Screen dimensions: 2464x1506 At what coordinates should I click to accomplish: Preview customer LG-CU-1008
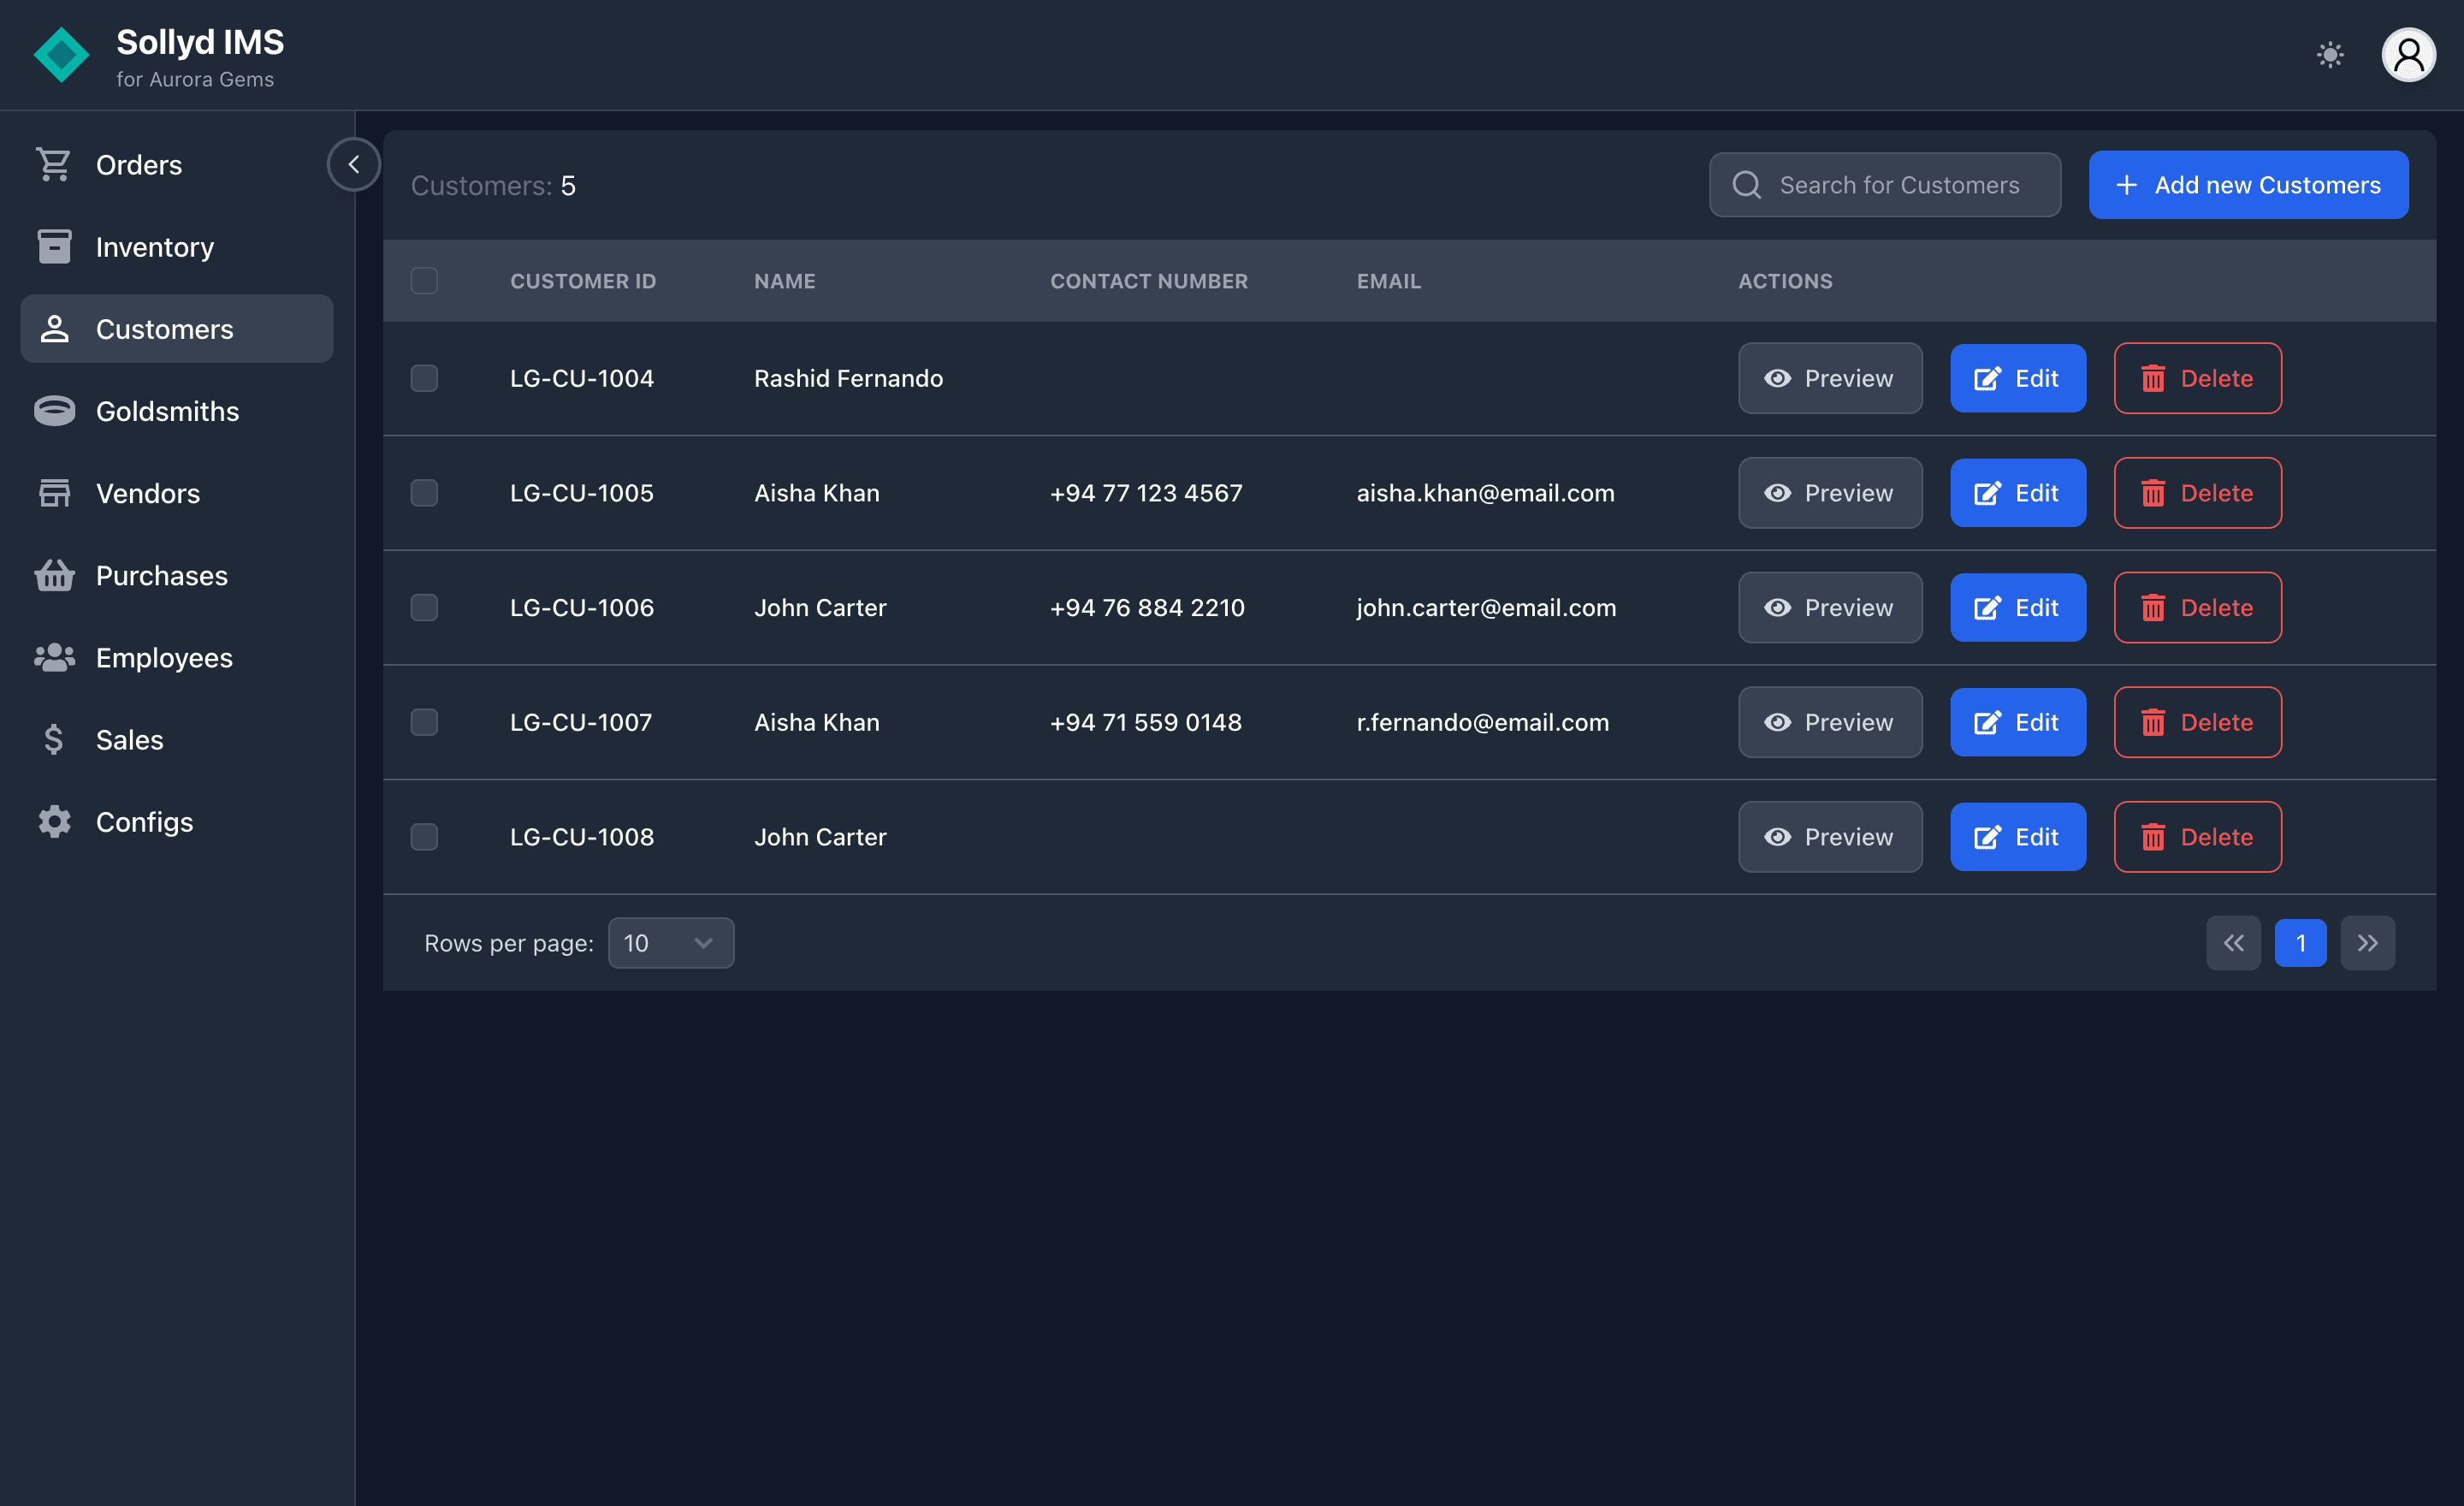[x=1829, y=836]
